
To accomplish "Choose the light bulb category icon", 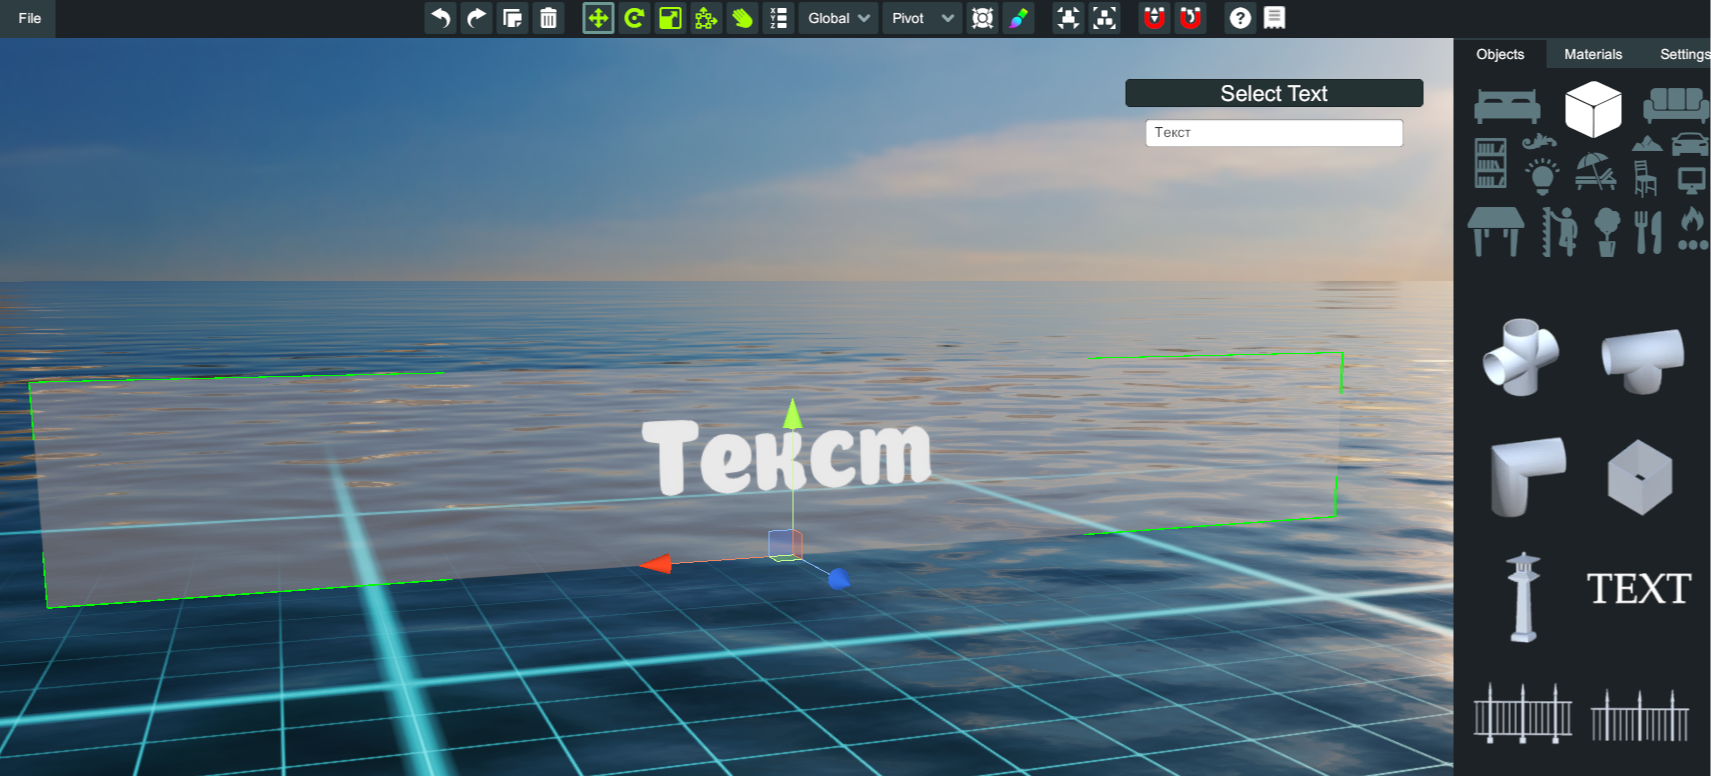I will tap(1541, 176).
